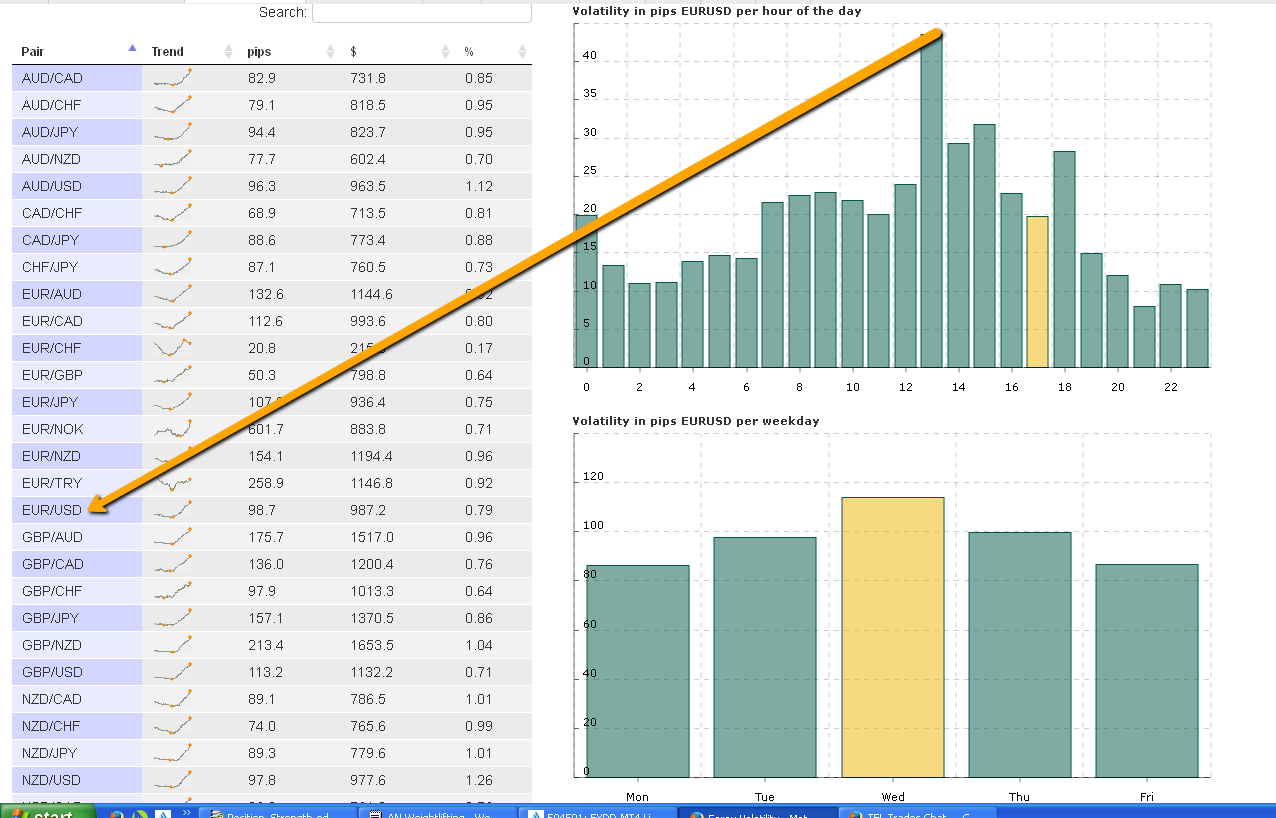Click the Tue bar in weekday chart

[765, 657]
